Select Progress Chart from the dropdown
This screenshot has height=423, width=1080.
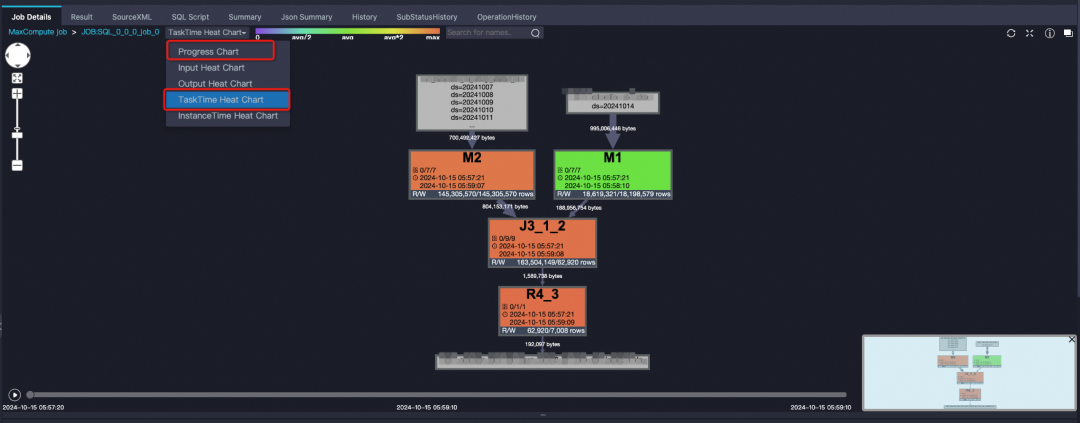[x=220, y=51]
